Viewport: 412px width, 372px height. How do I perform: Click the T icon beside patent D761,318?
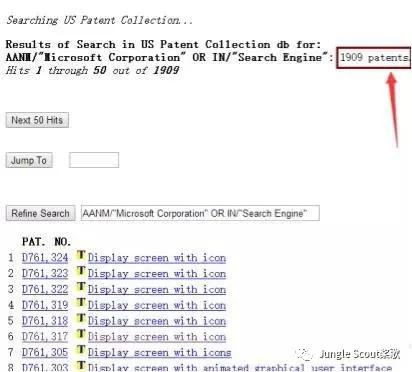(x=81, y=319)
